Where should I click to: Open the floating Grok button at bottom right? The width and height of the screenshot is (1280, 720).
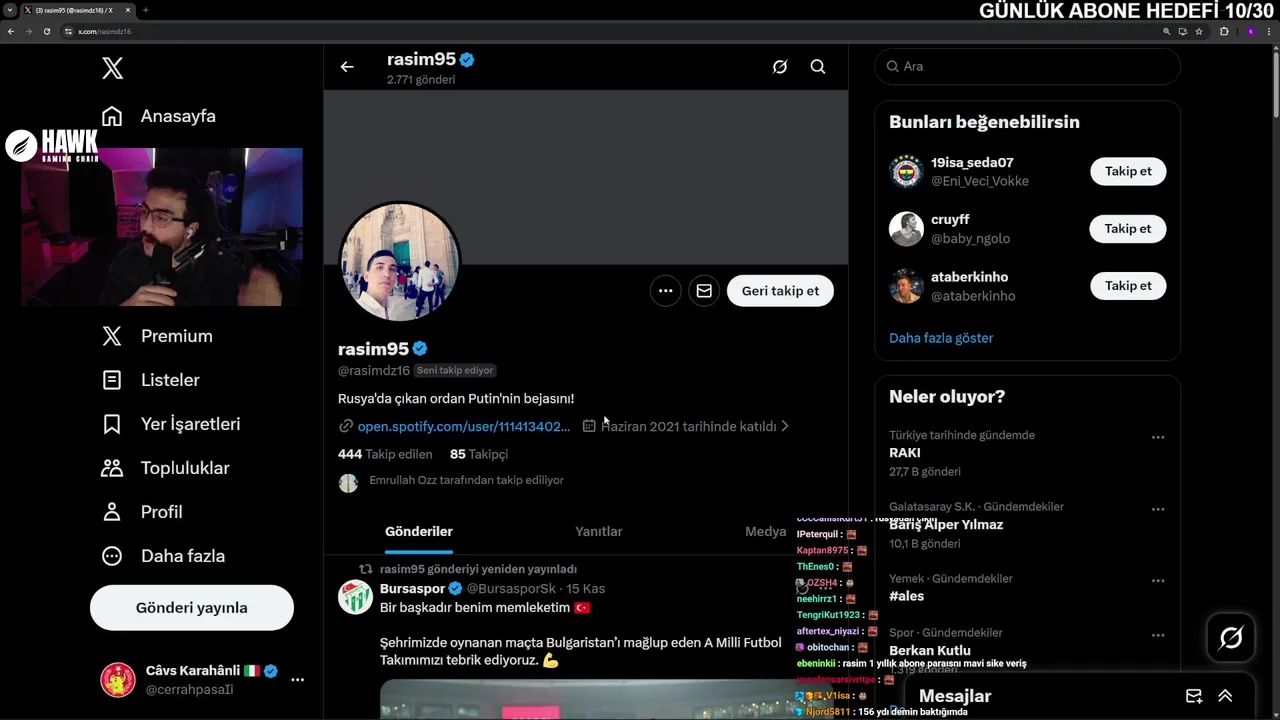pos(1231,638)
